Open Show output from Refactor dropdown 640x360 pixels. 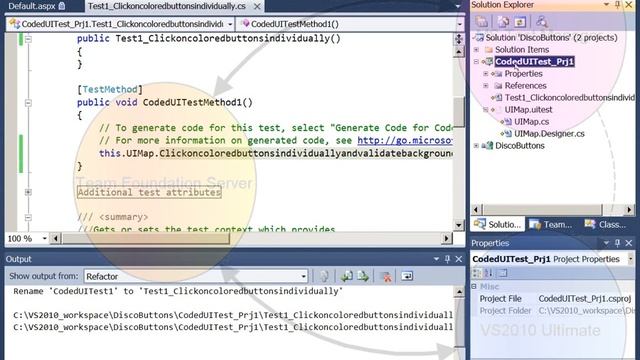tap(303, 276)
